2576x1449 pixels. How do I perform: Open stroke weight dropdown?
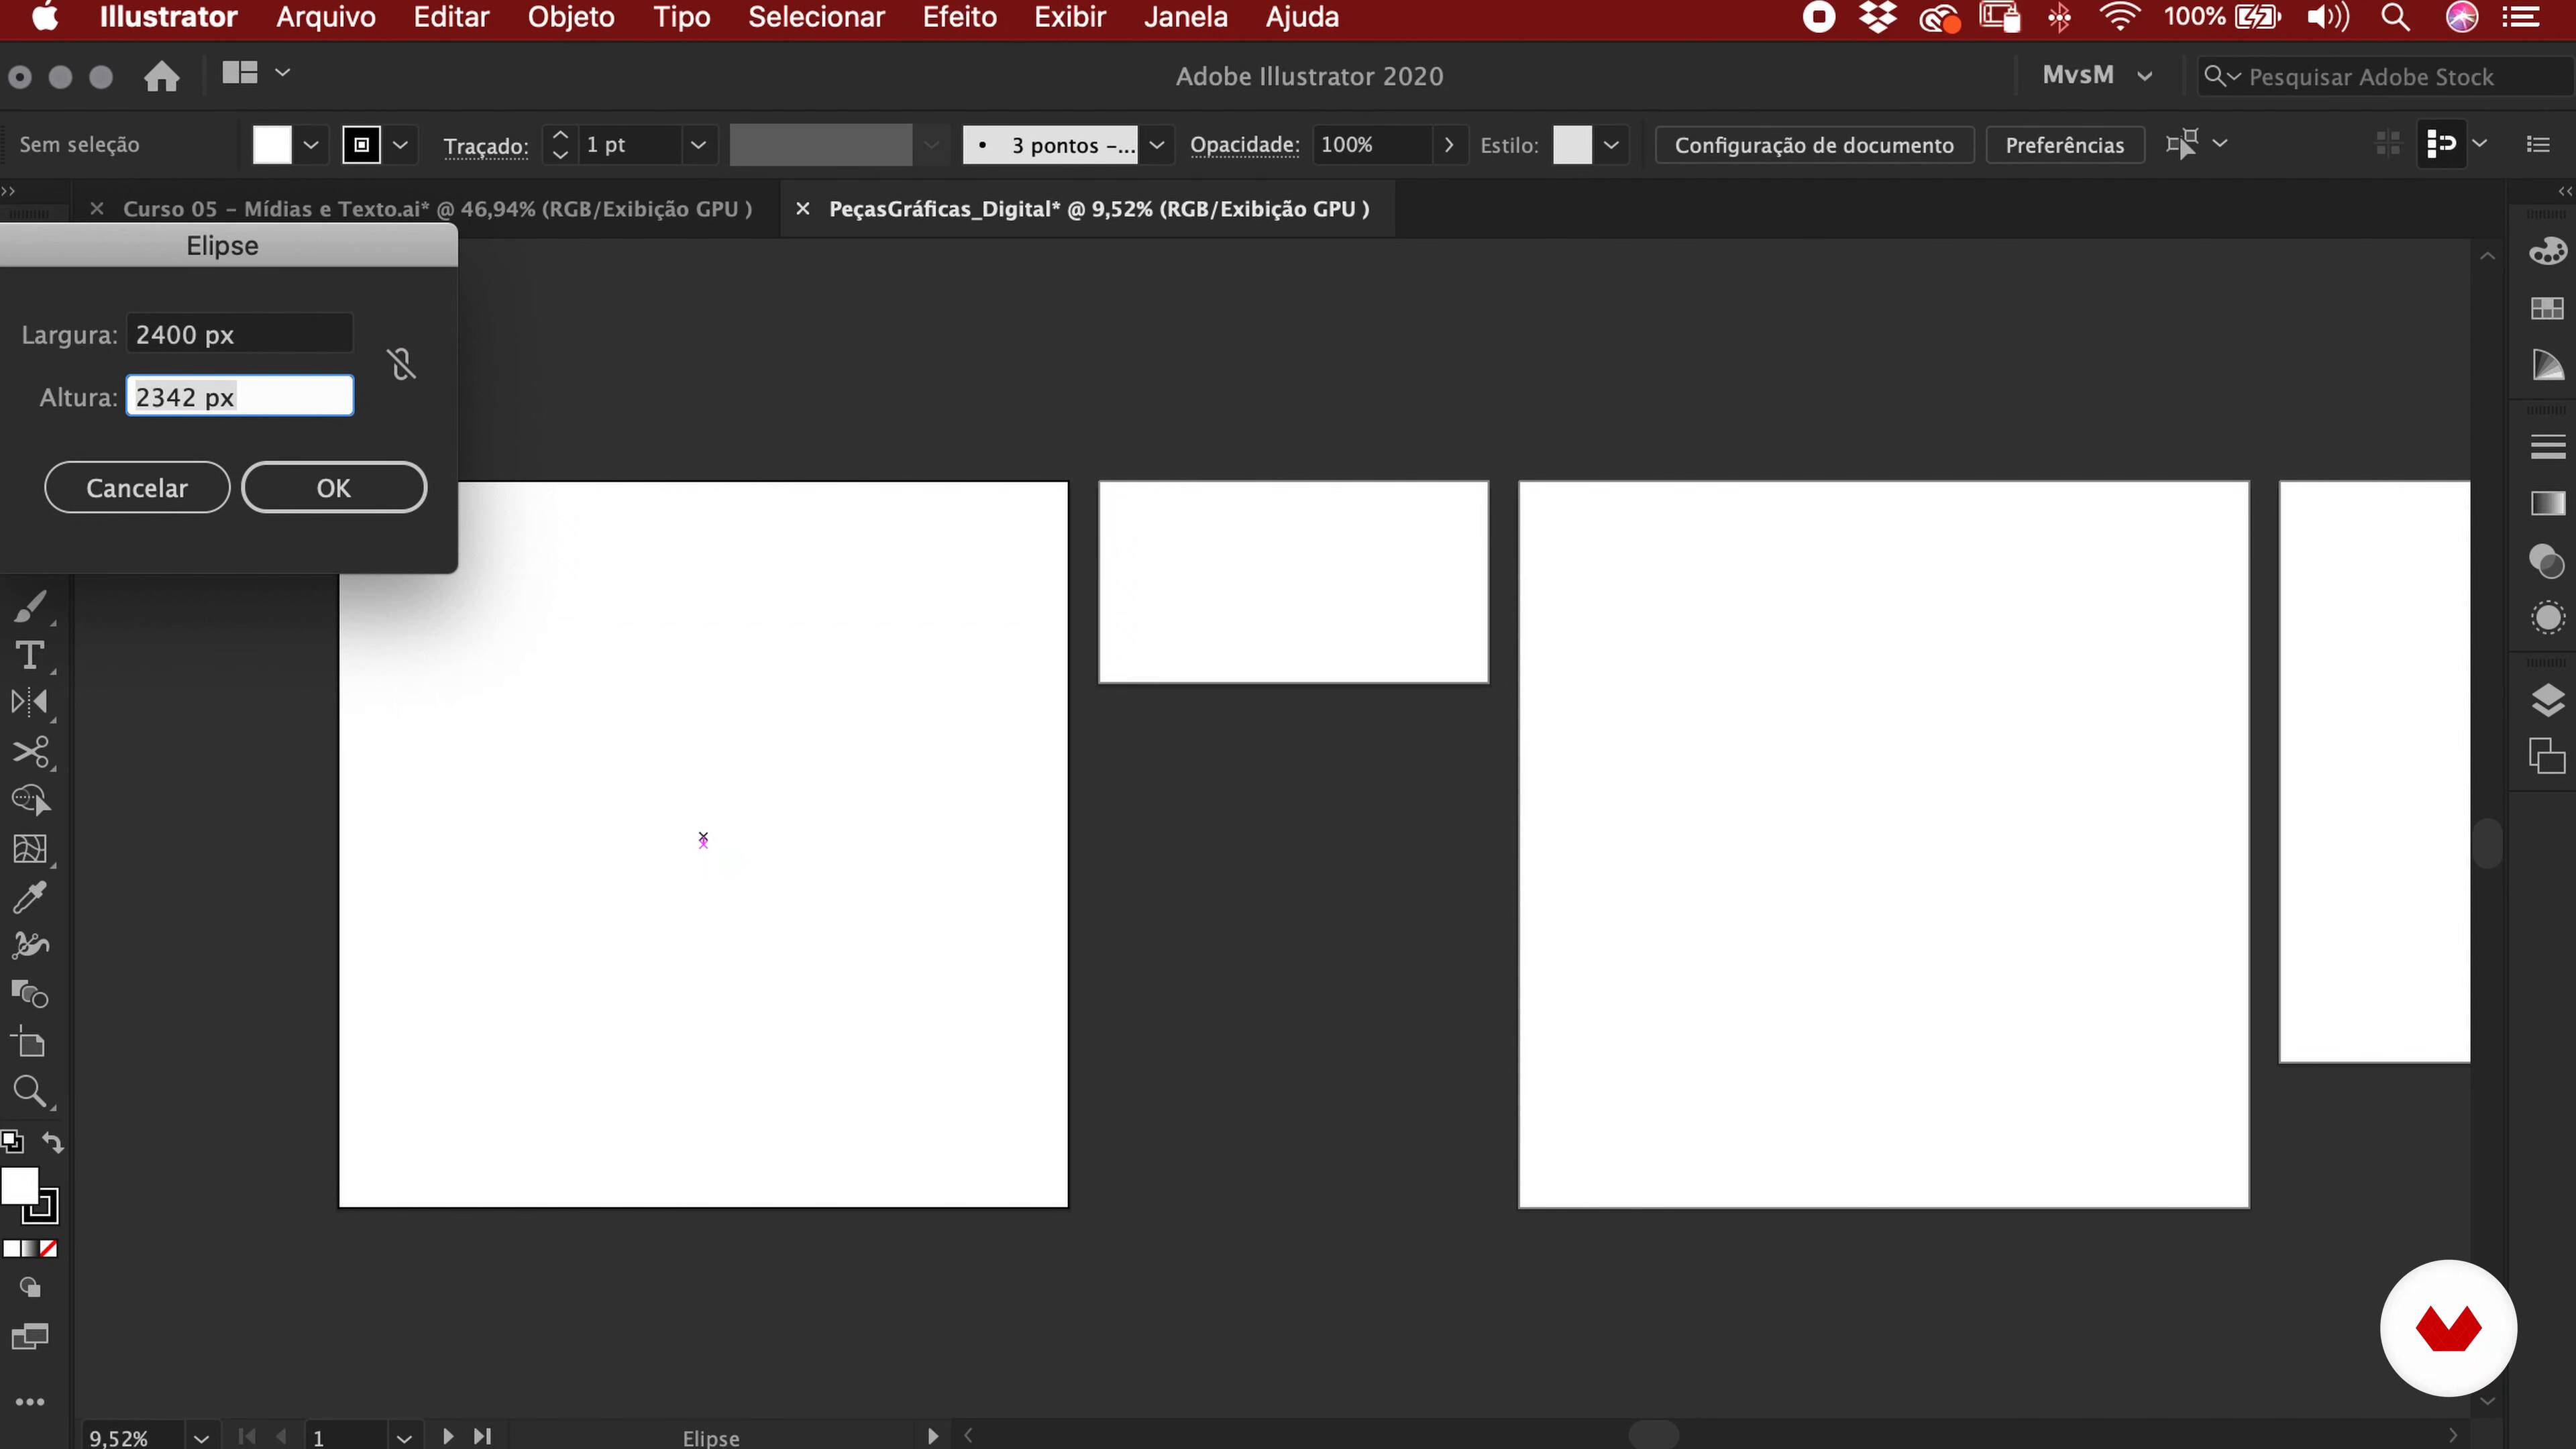click(x=698, y=145)
